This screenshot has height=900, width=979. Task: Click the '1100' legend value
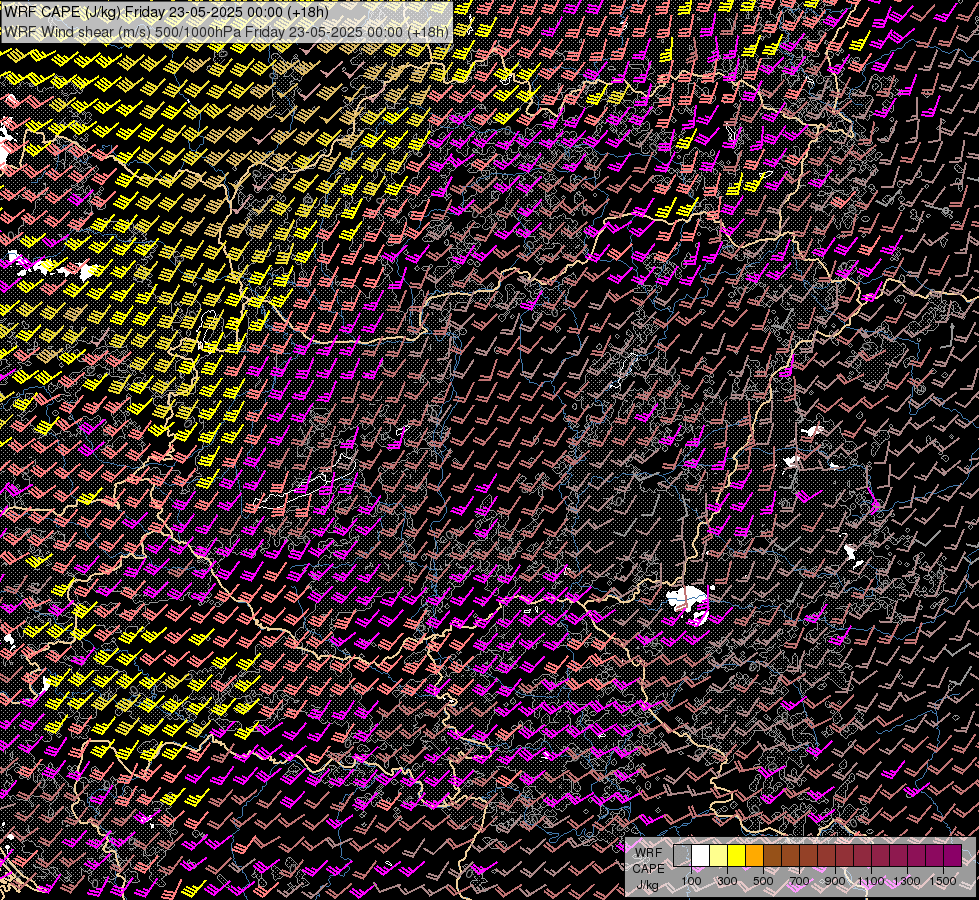pos(870,881)
